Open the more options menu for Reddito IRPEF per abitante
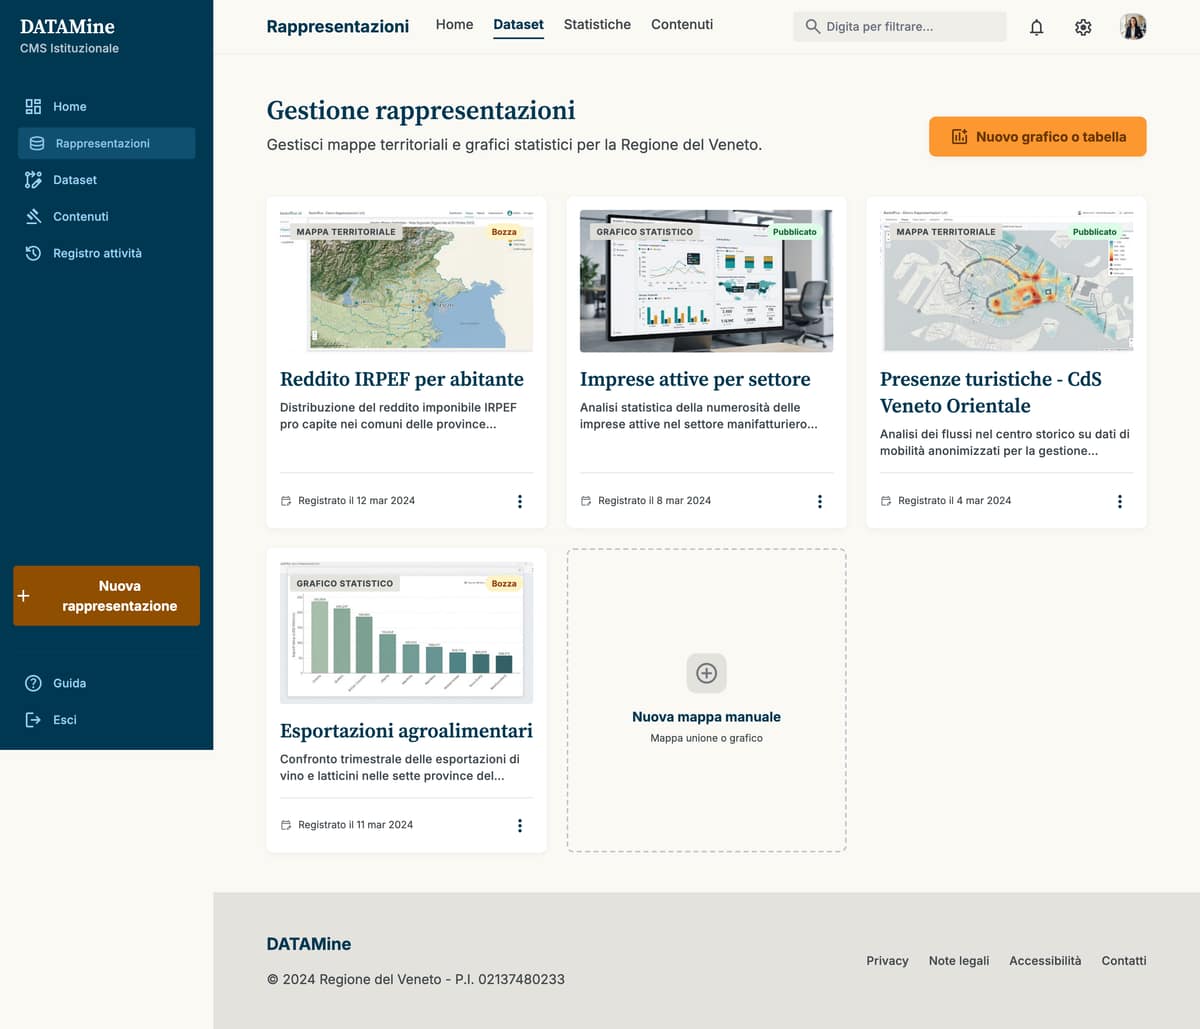This screenshot has width=1200, height=1029. 520,501
